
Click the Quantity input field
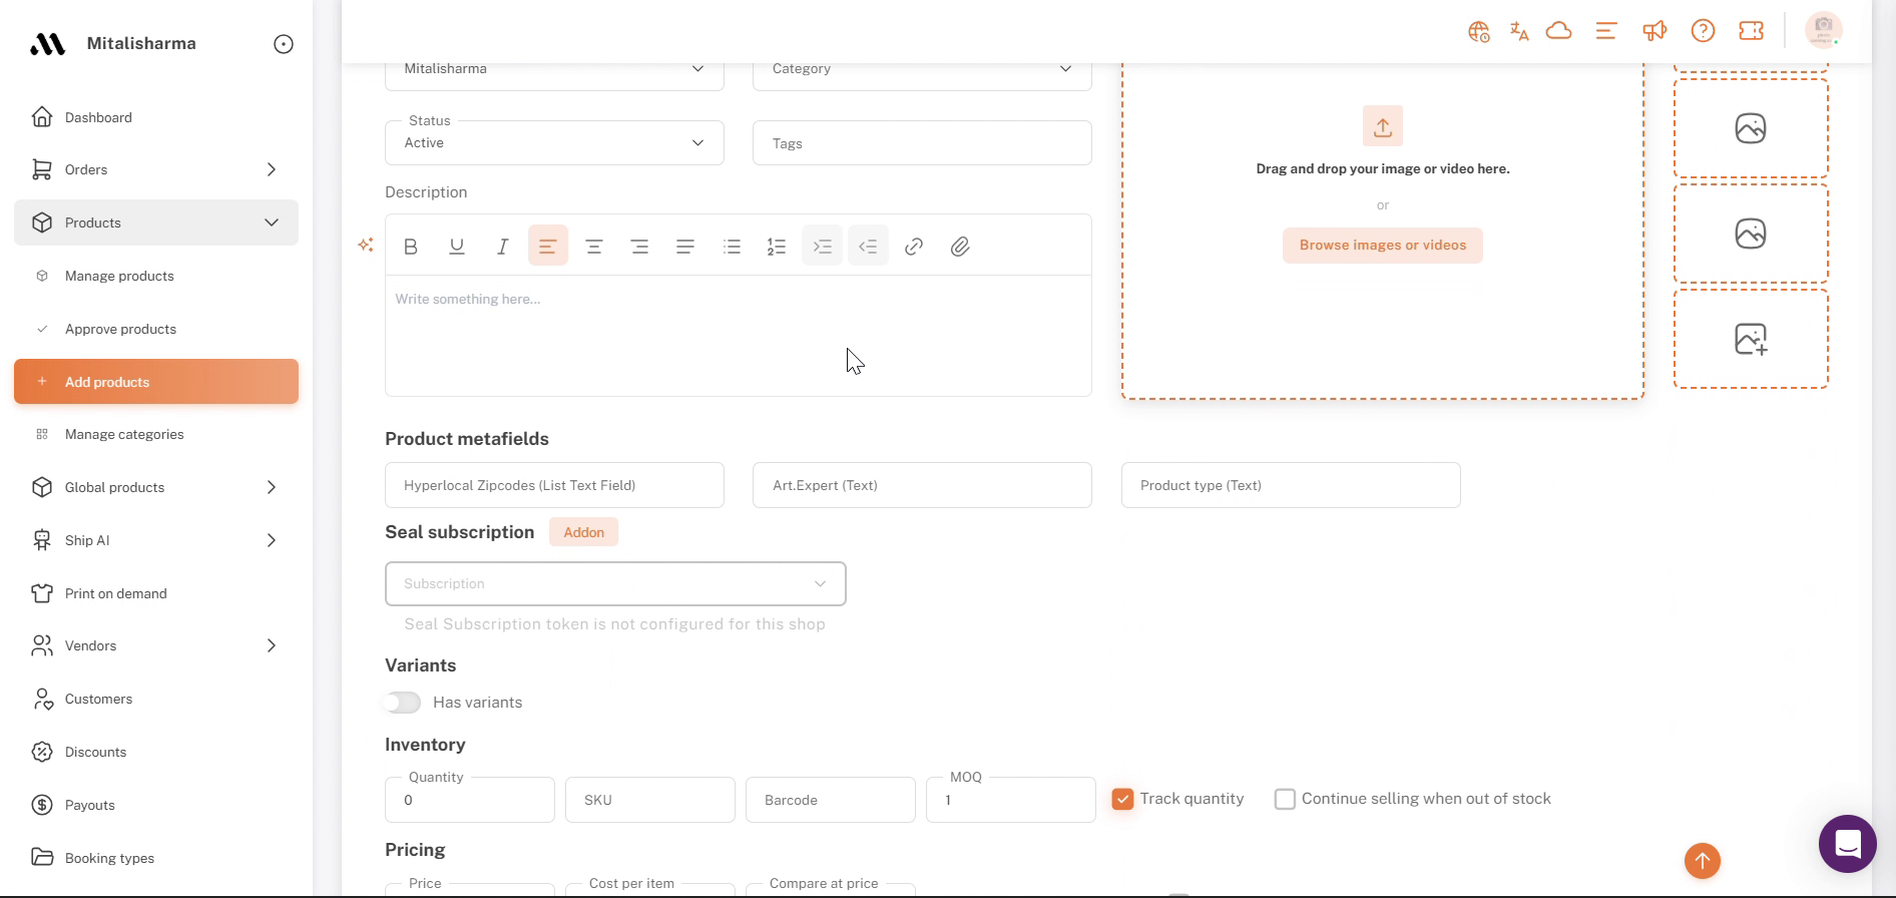pos(469,800)
